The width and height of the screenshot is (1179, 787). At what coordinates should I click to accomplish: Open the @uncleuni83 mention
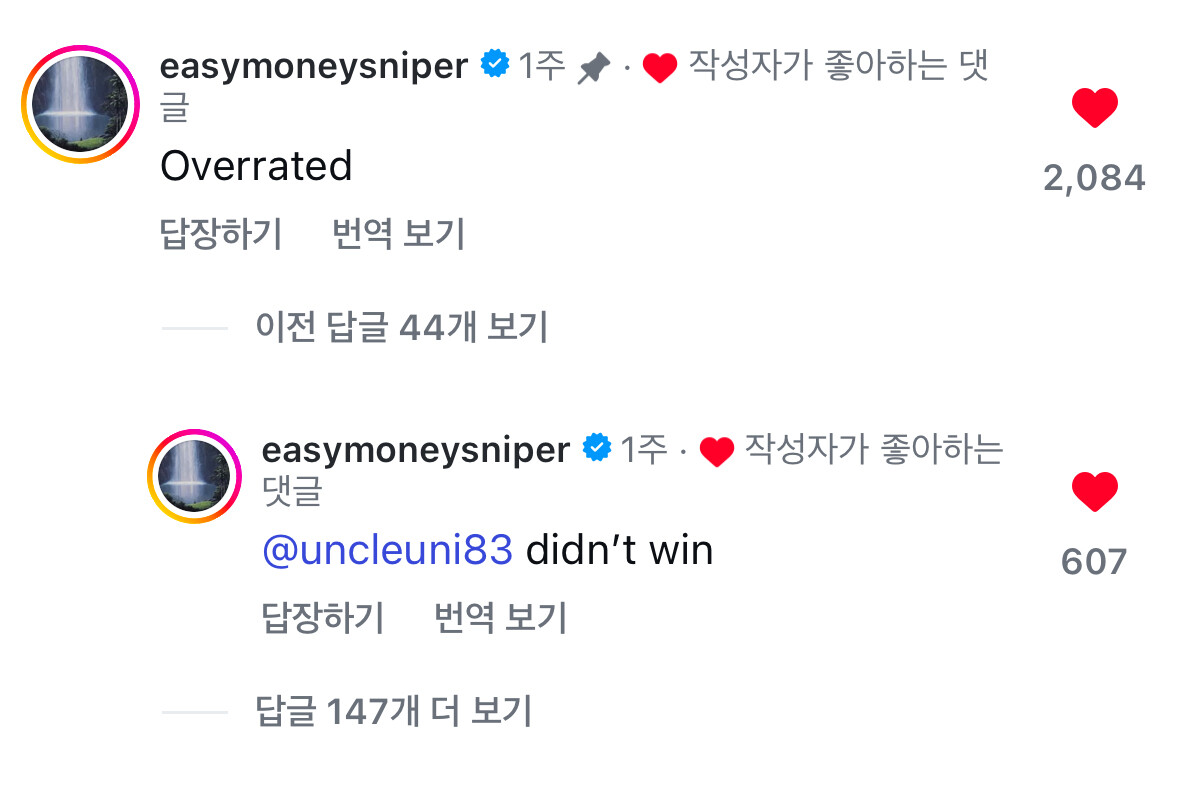(x=387, y=549)
